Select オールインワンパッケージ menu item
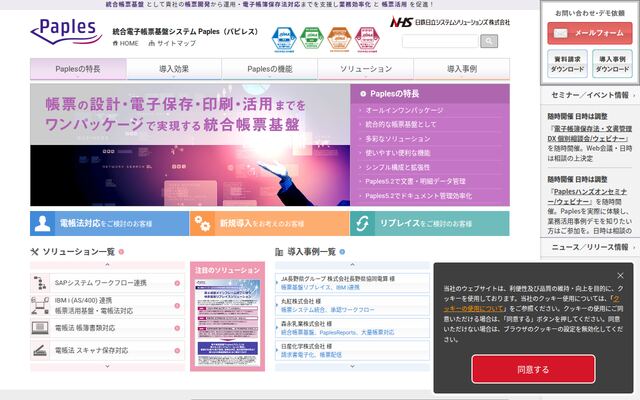The width and height of the screenshot is (640, 400). tap(404, 110)
